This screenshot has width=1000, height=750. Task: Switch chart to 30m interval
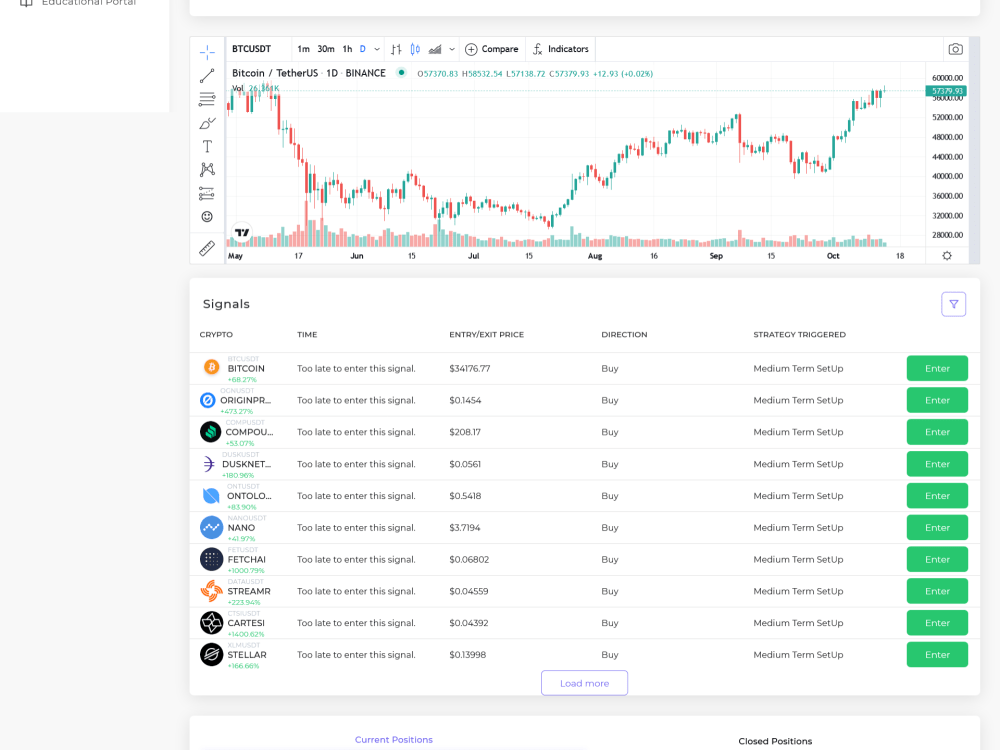coord(326,49)
